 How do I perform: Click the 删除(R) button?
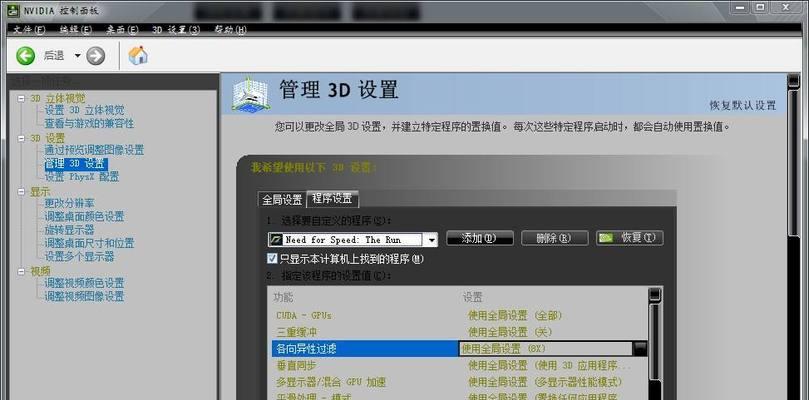click(x=555, y=238)
